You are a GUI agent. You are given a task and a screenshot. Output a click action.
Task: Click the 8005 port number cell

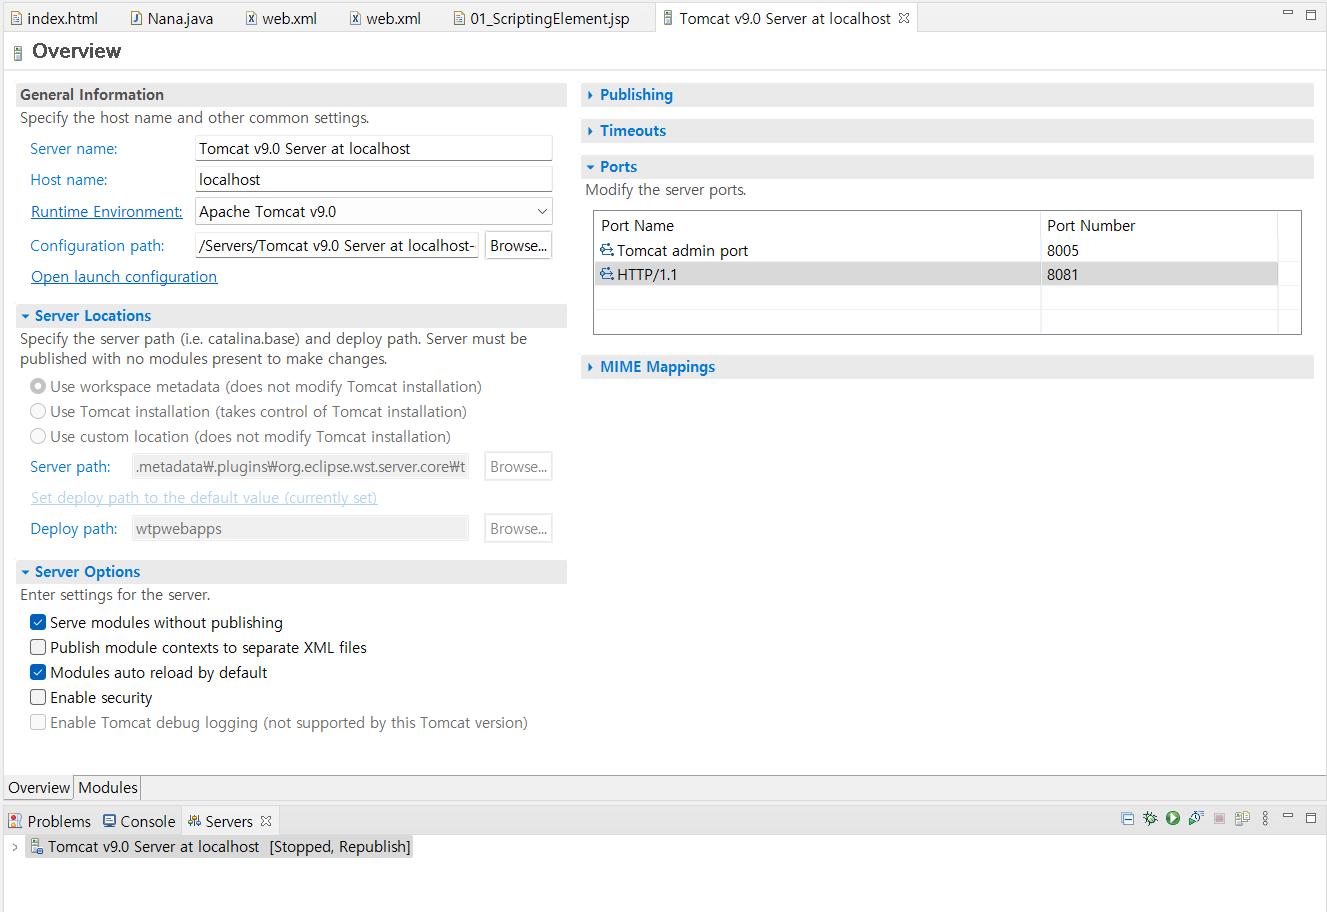(x=1159, y=250)
